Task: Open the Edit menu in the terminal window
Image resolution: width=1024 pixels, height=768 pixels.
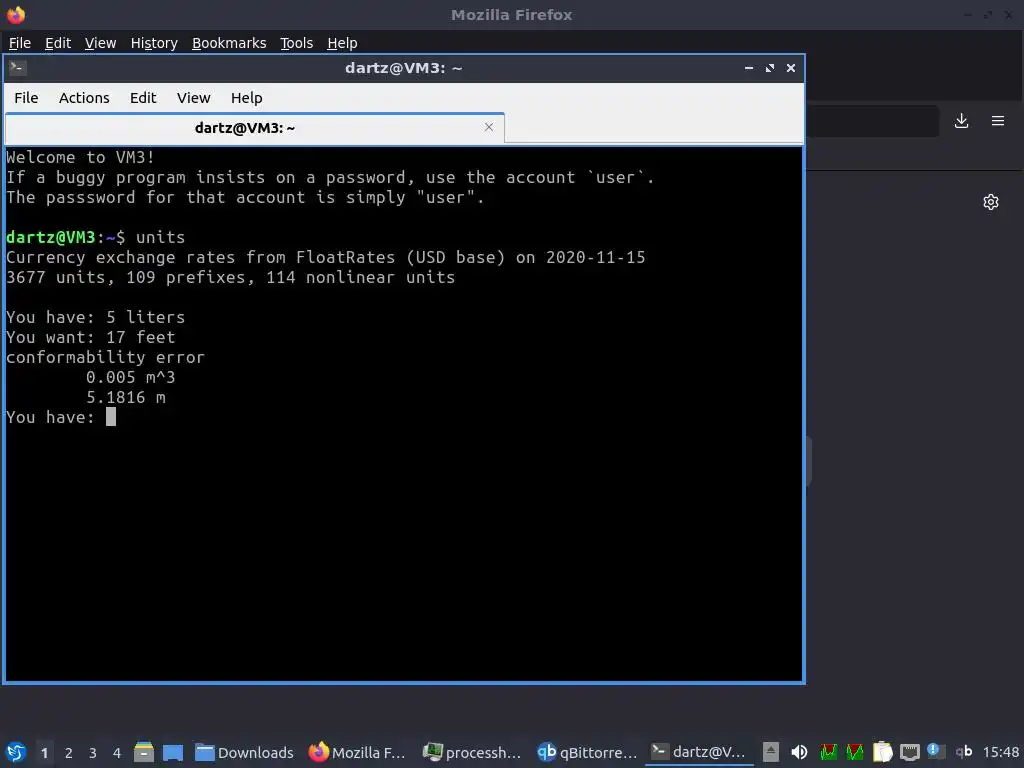Action: click(x=143, y=98)
